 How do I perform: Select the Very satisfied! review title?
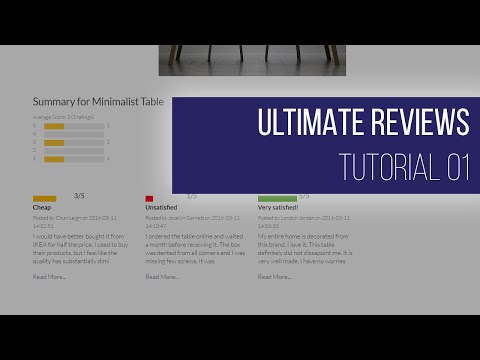click(278, 207)
